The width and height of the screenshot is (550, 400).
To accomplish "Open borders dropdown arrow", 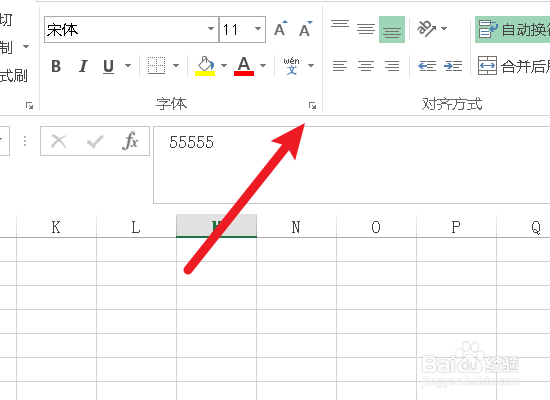I will [x=176, y=66].
